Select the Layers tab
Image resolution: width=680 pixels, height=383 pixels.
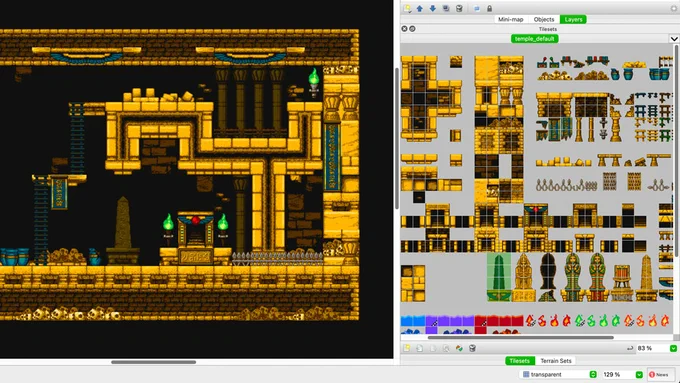[x=573, y=19]
